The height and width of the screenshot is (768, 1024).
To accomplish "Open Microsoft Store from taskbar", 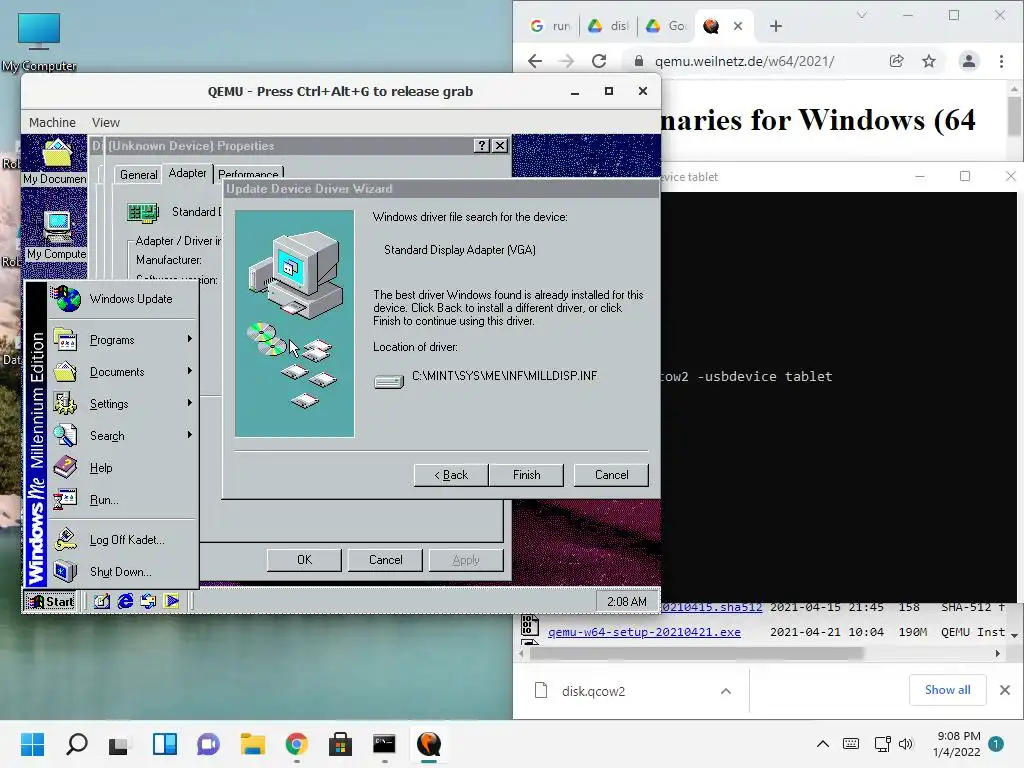I will (340, 744).
